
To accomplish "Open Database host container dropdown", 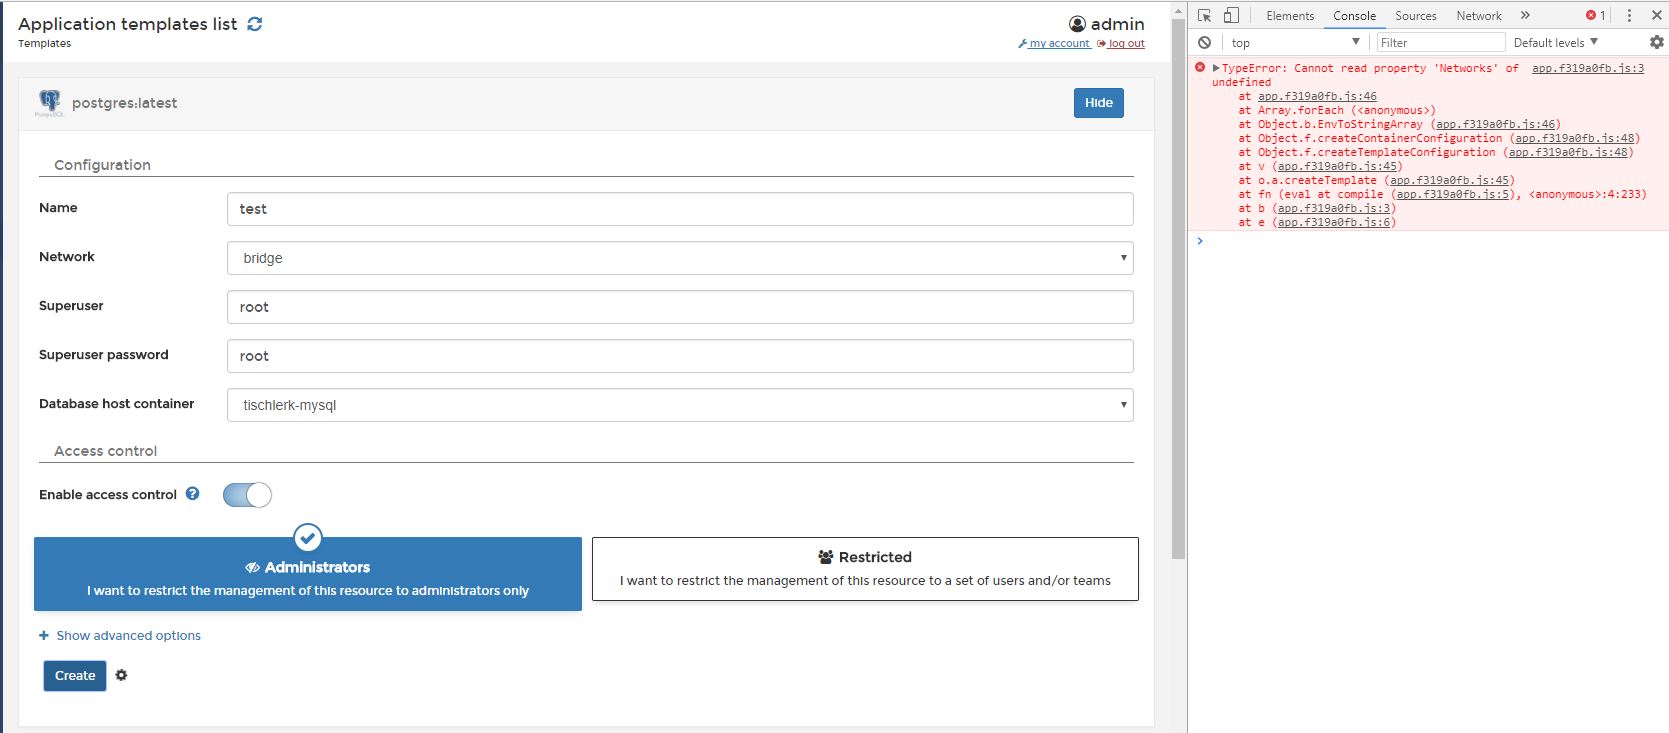I will pos(680,405).
